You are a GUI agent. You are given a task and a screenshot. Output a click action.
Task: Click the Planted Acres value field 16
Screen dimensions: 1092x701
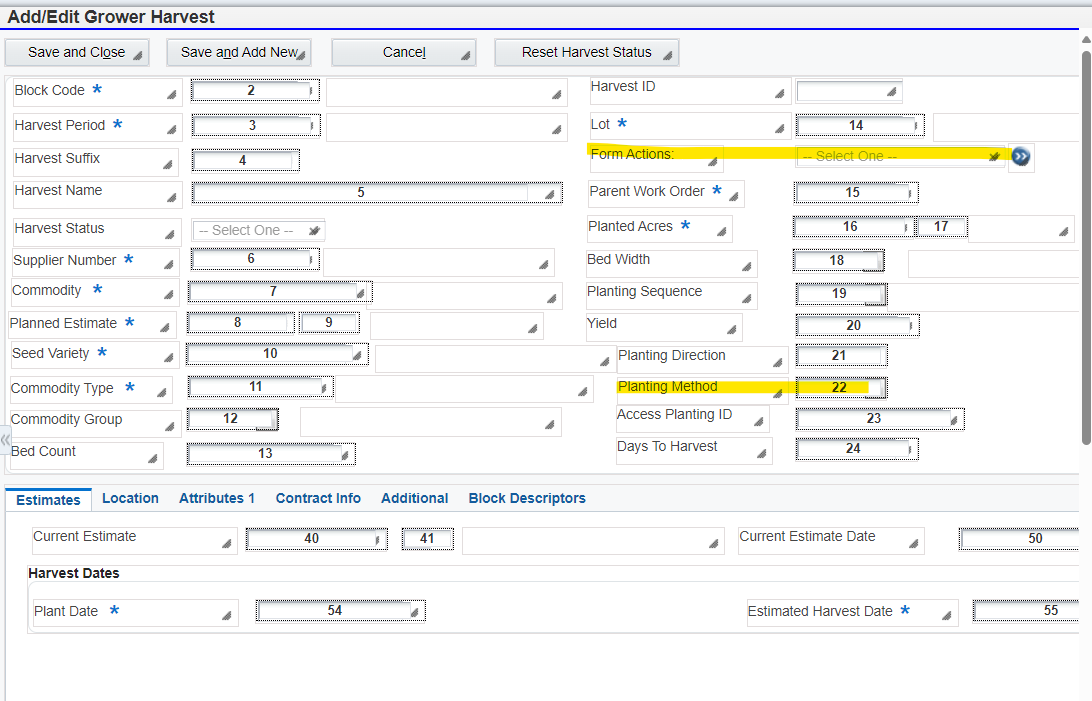(853, 227)
